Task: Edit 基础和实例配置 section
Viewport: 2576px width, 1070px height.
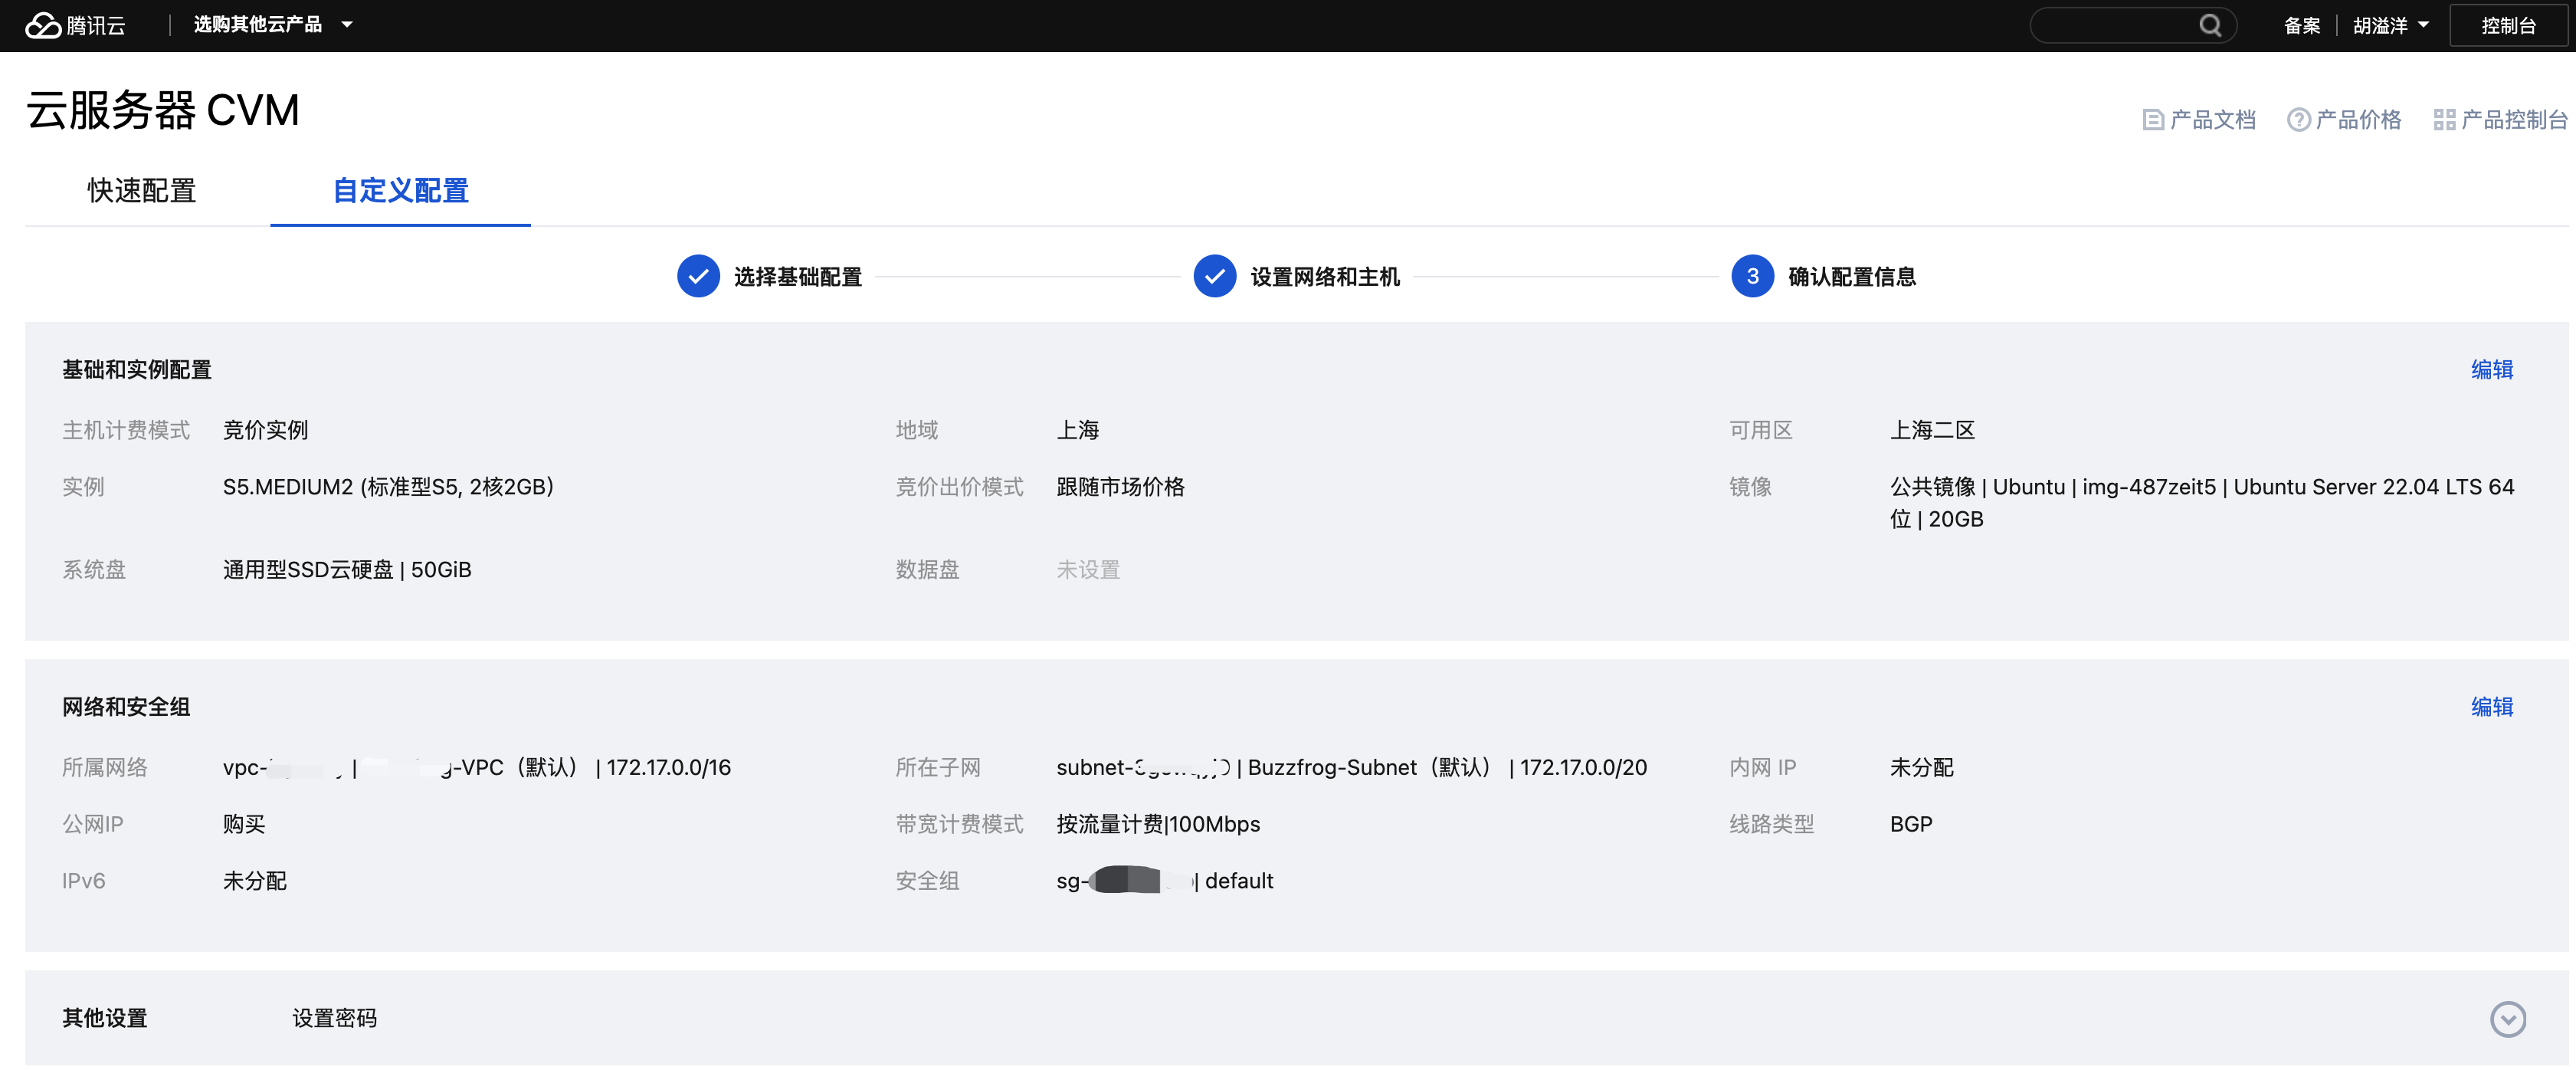Action: [x=2491, y=369]
